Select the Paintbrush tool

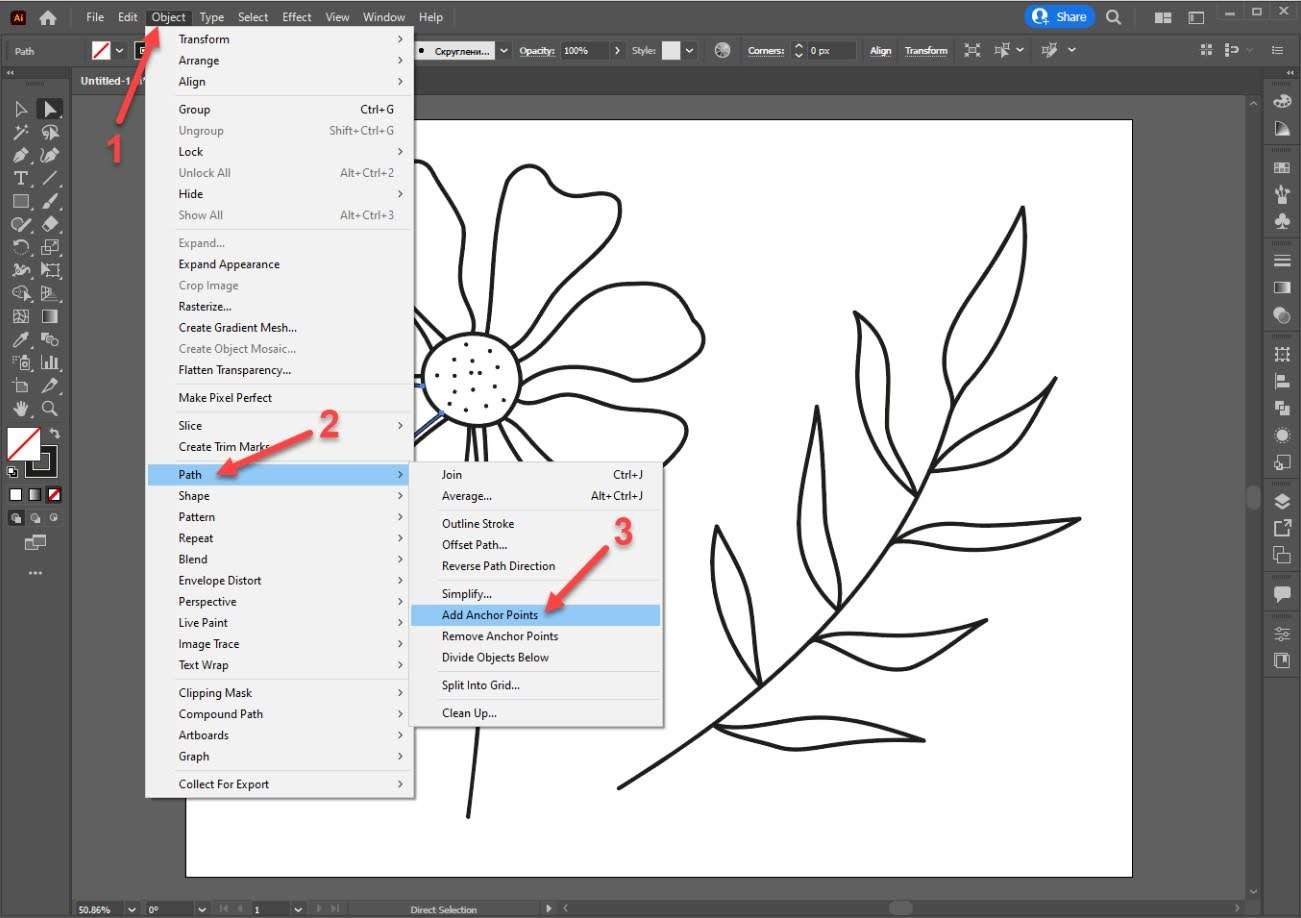pos(49,201)
